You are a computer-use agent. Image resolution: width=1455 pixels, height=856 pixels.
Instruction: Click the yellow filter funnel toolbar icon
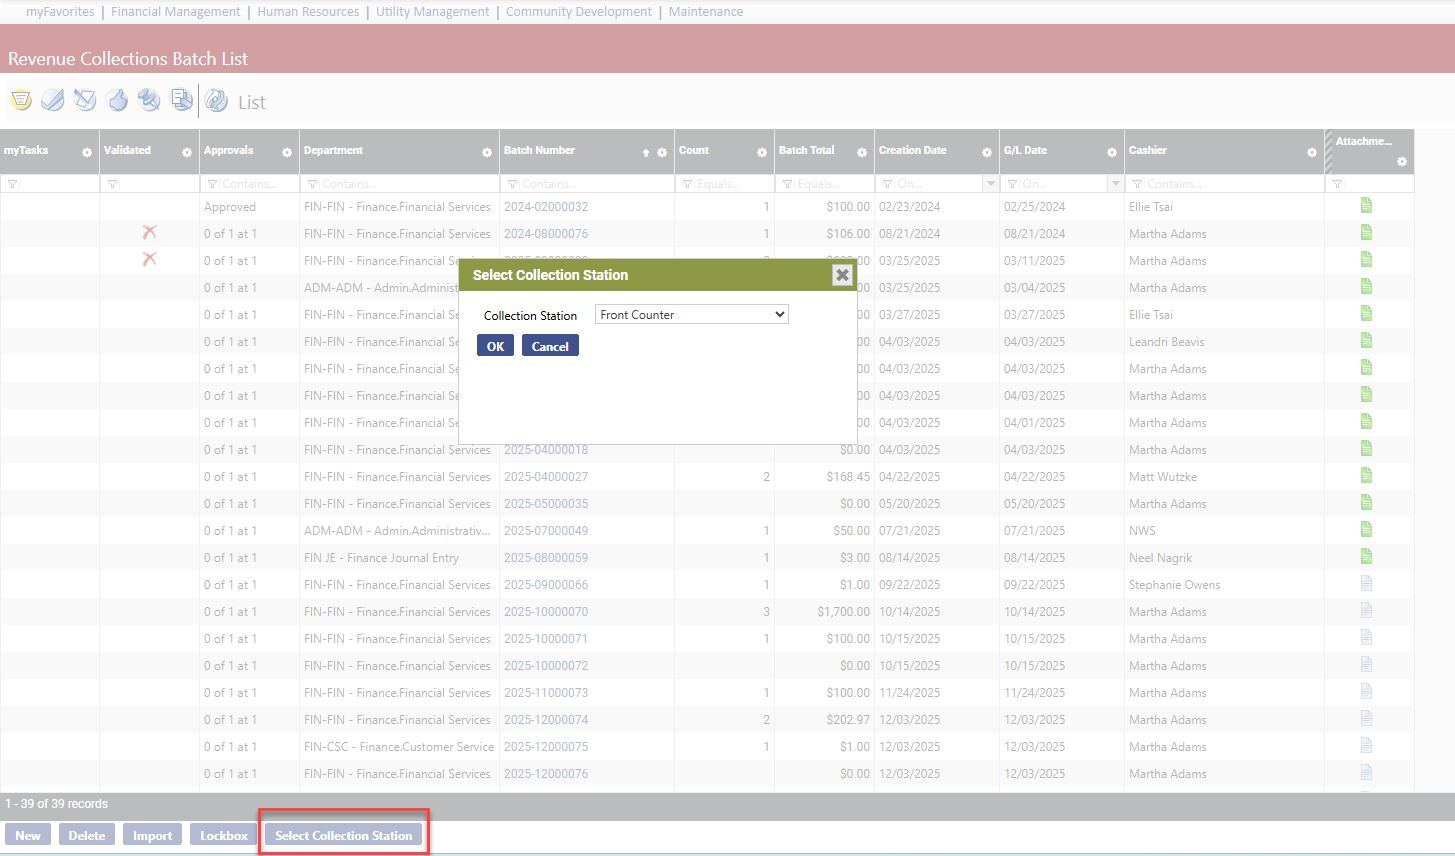click(21, 100)
